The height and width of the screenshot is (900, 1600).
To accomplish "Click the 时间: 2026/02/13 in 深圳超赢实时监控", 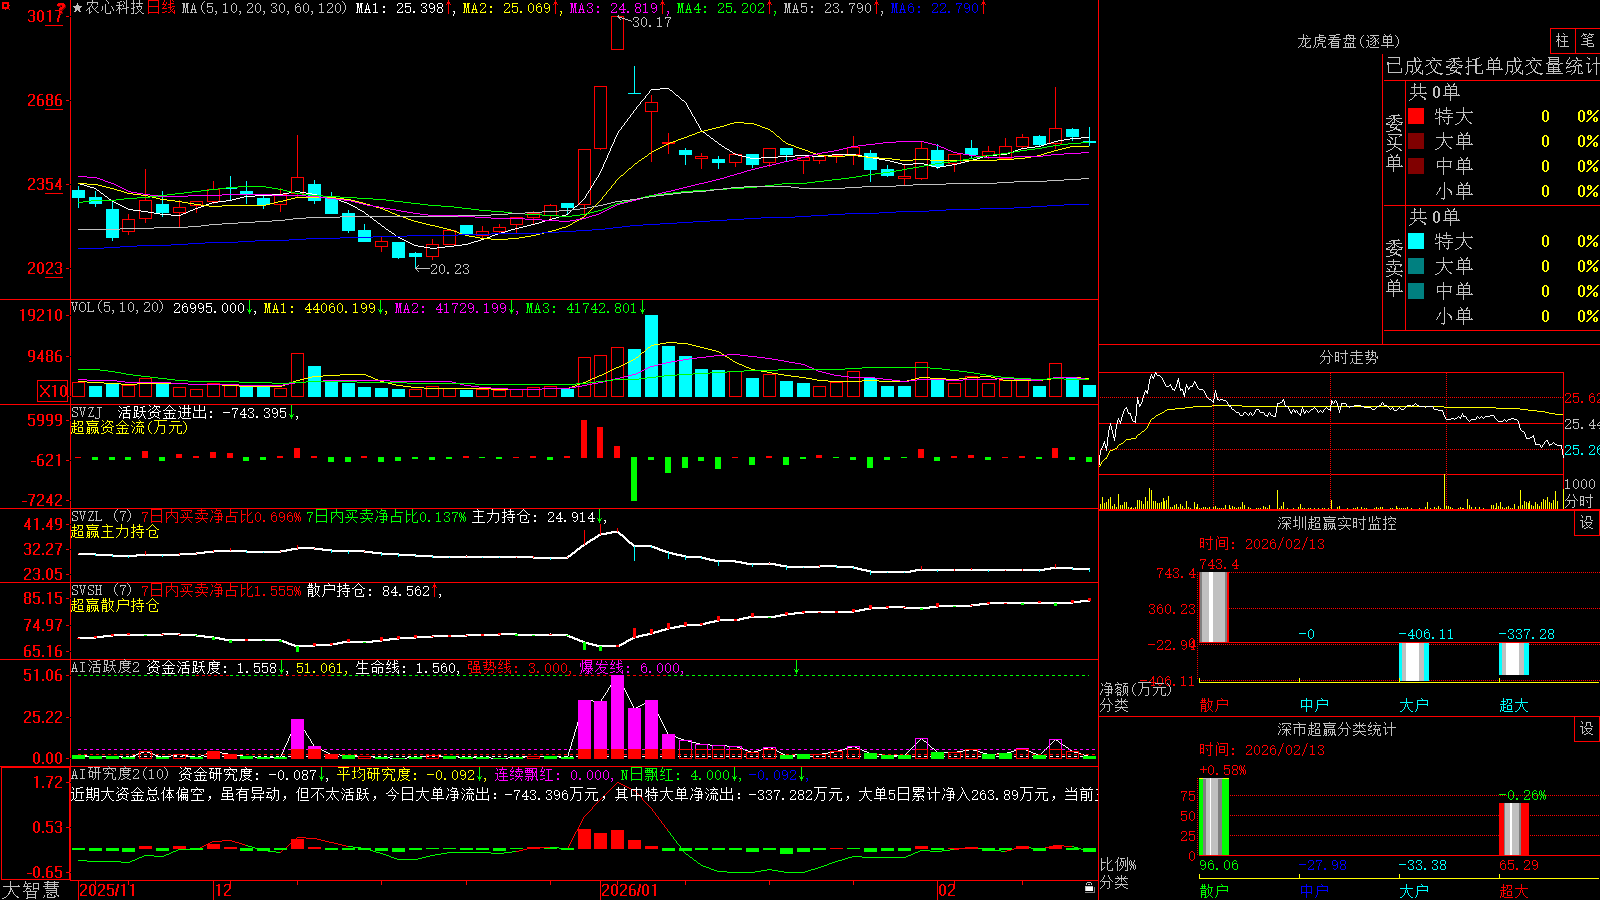I will (1261, 544).
